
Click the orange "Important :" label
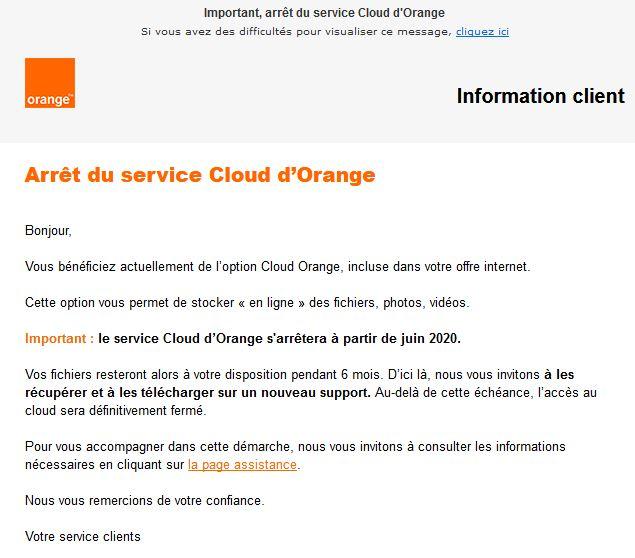(60, 338)
